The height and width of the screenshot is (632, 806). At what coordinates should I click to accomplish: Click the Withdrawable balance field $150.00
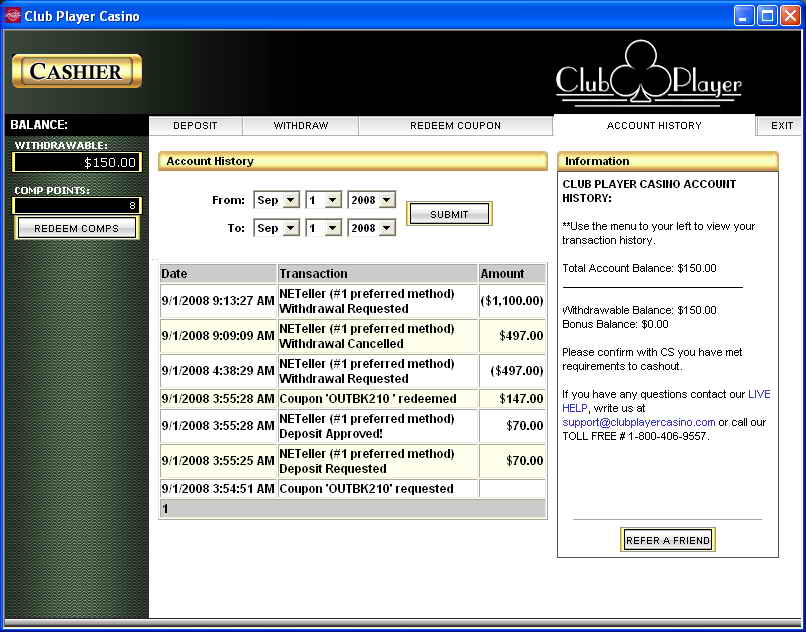tap(77, 162)
